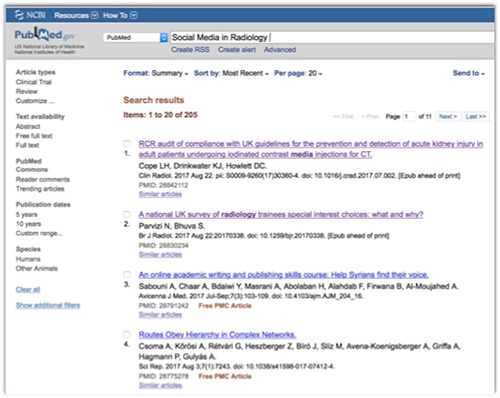500x398 pixels.
Task: Click Similar articles under PMID 28842112
Action: click(160, 194)
